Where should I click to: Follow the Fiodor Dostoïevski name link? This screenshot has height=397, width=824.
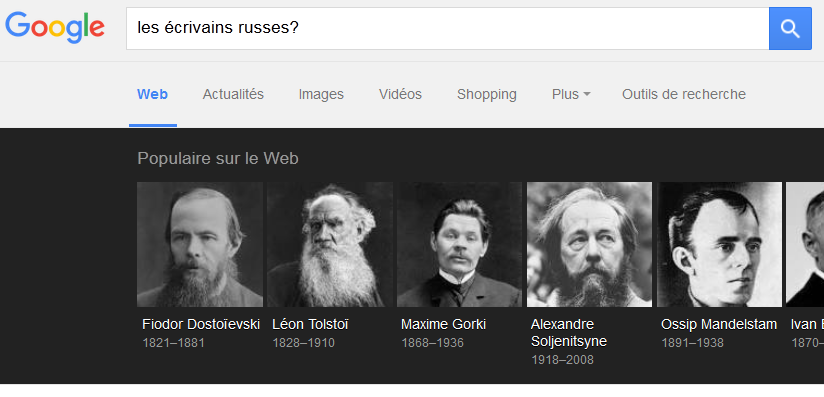pos(201,324)
